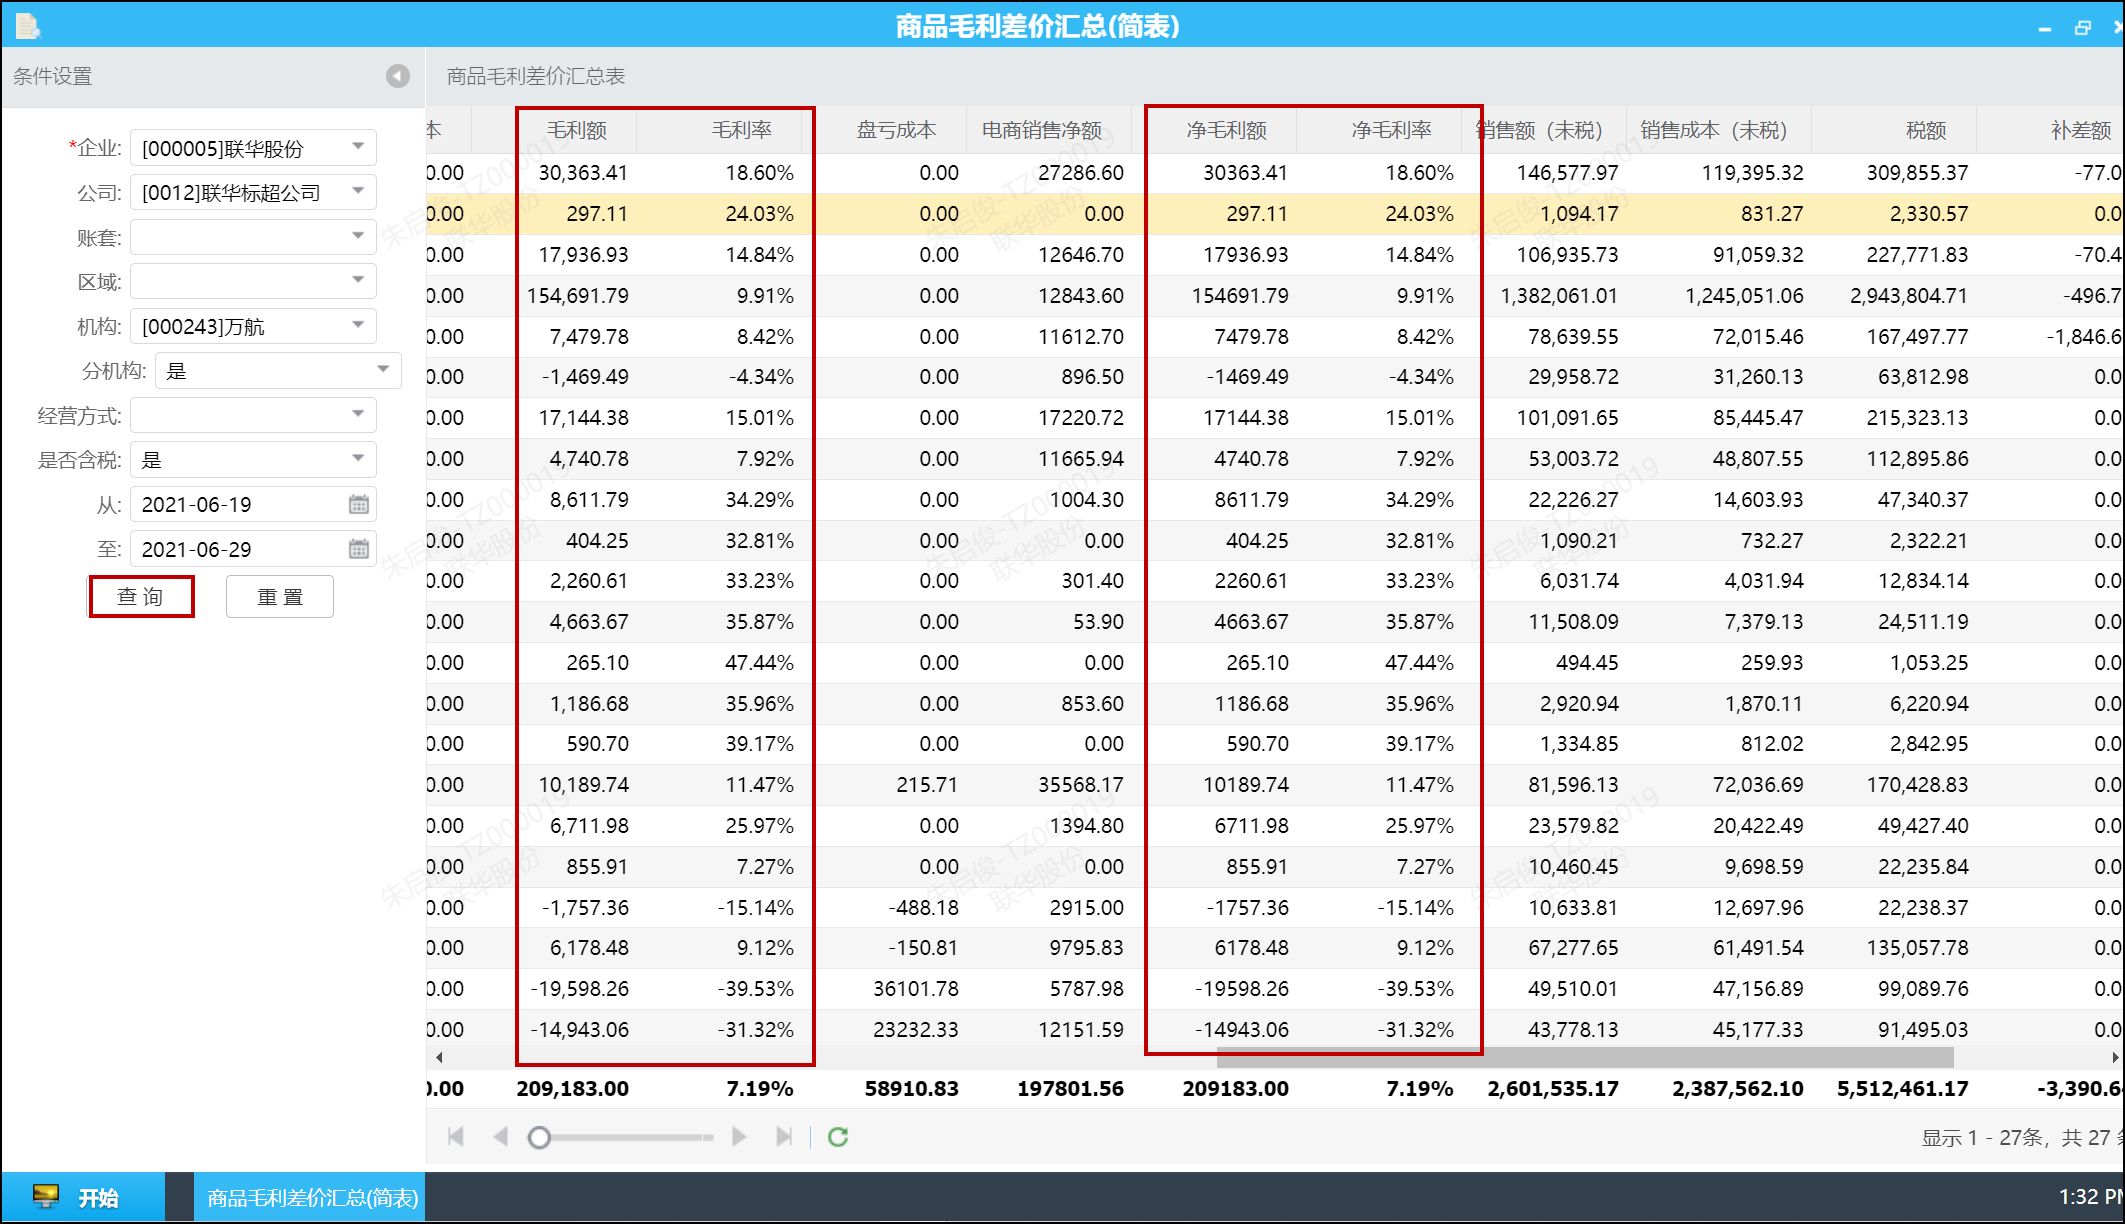Select 净毛利额 cell -19598.26
This screenshot has height=1224, width=2125.
tap(1242, 989)
